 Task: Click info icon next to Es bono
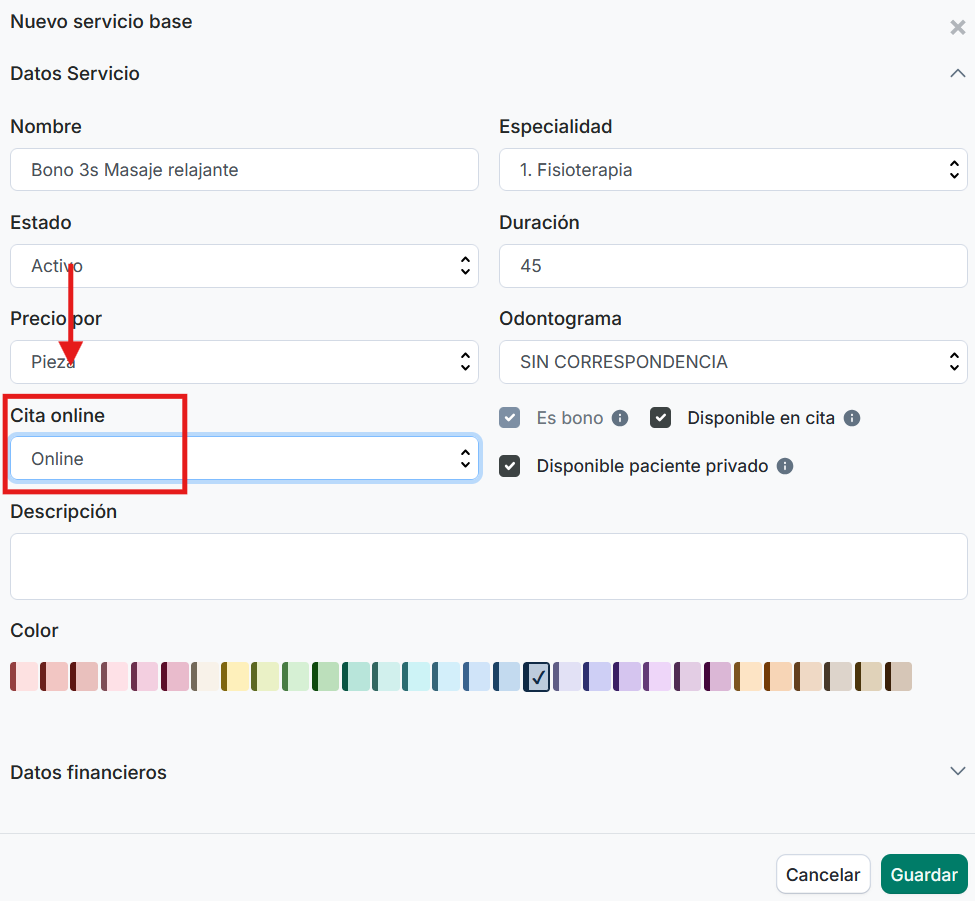point(620,418)
